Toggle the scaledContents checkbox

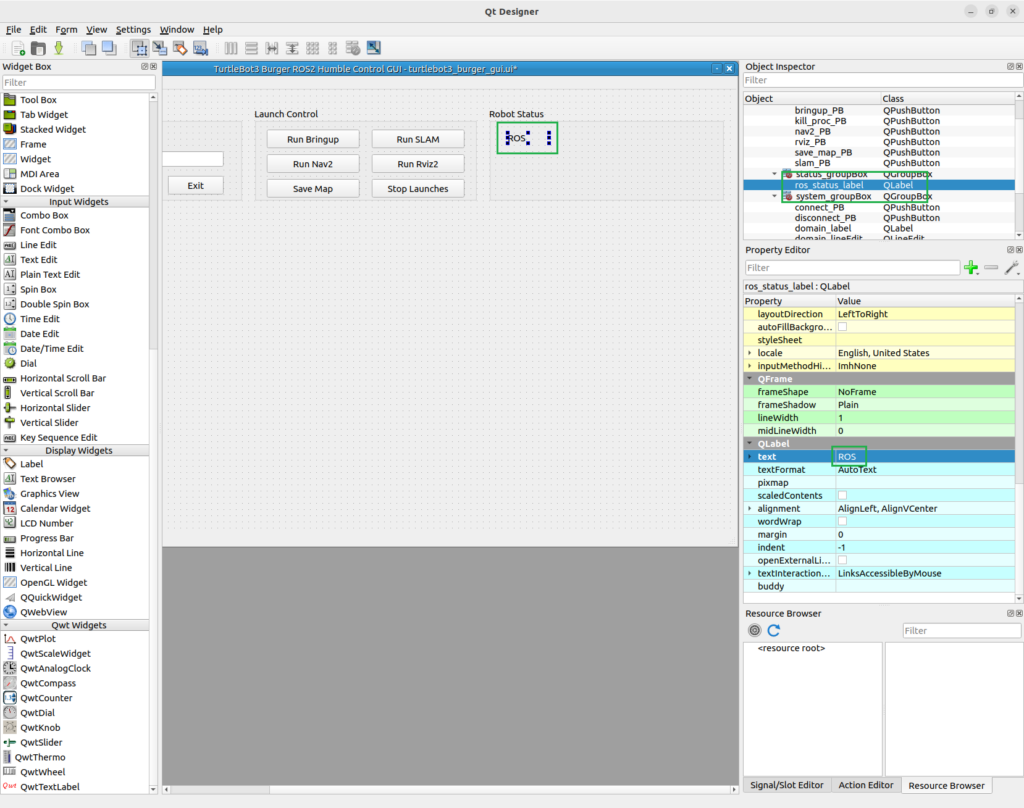point(842,495)
